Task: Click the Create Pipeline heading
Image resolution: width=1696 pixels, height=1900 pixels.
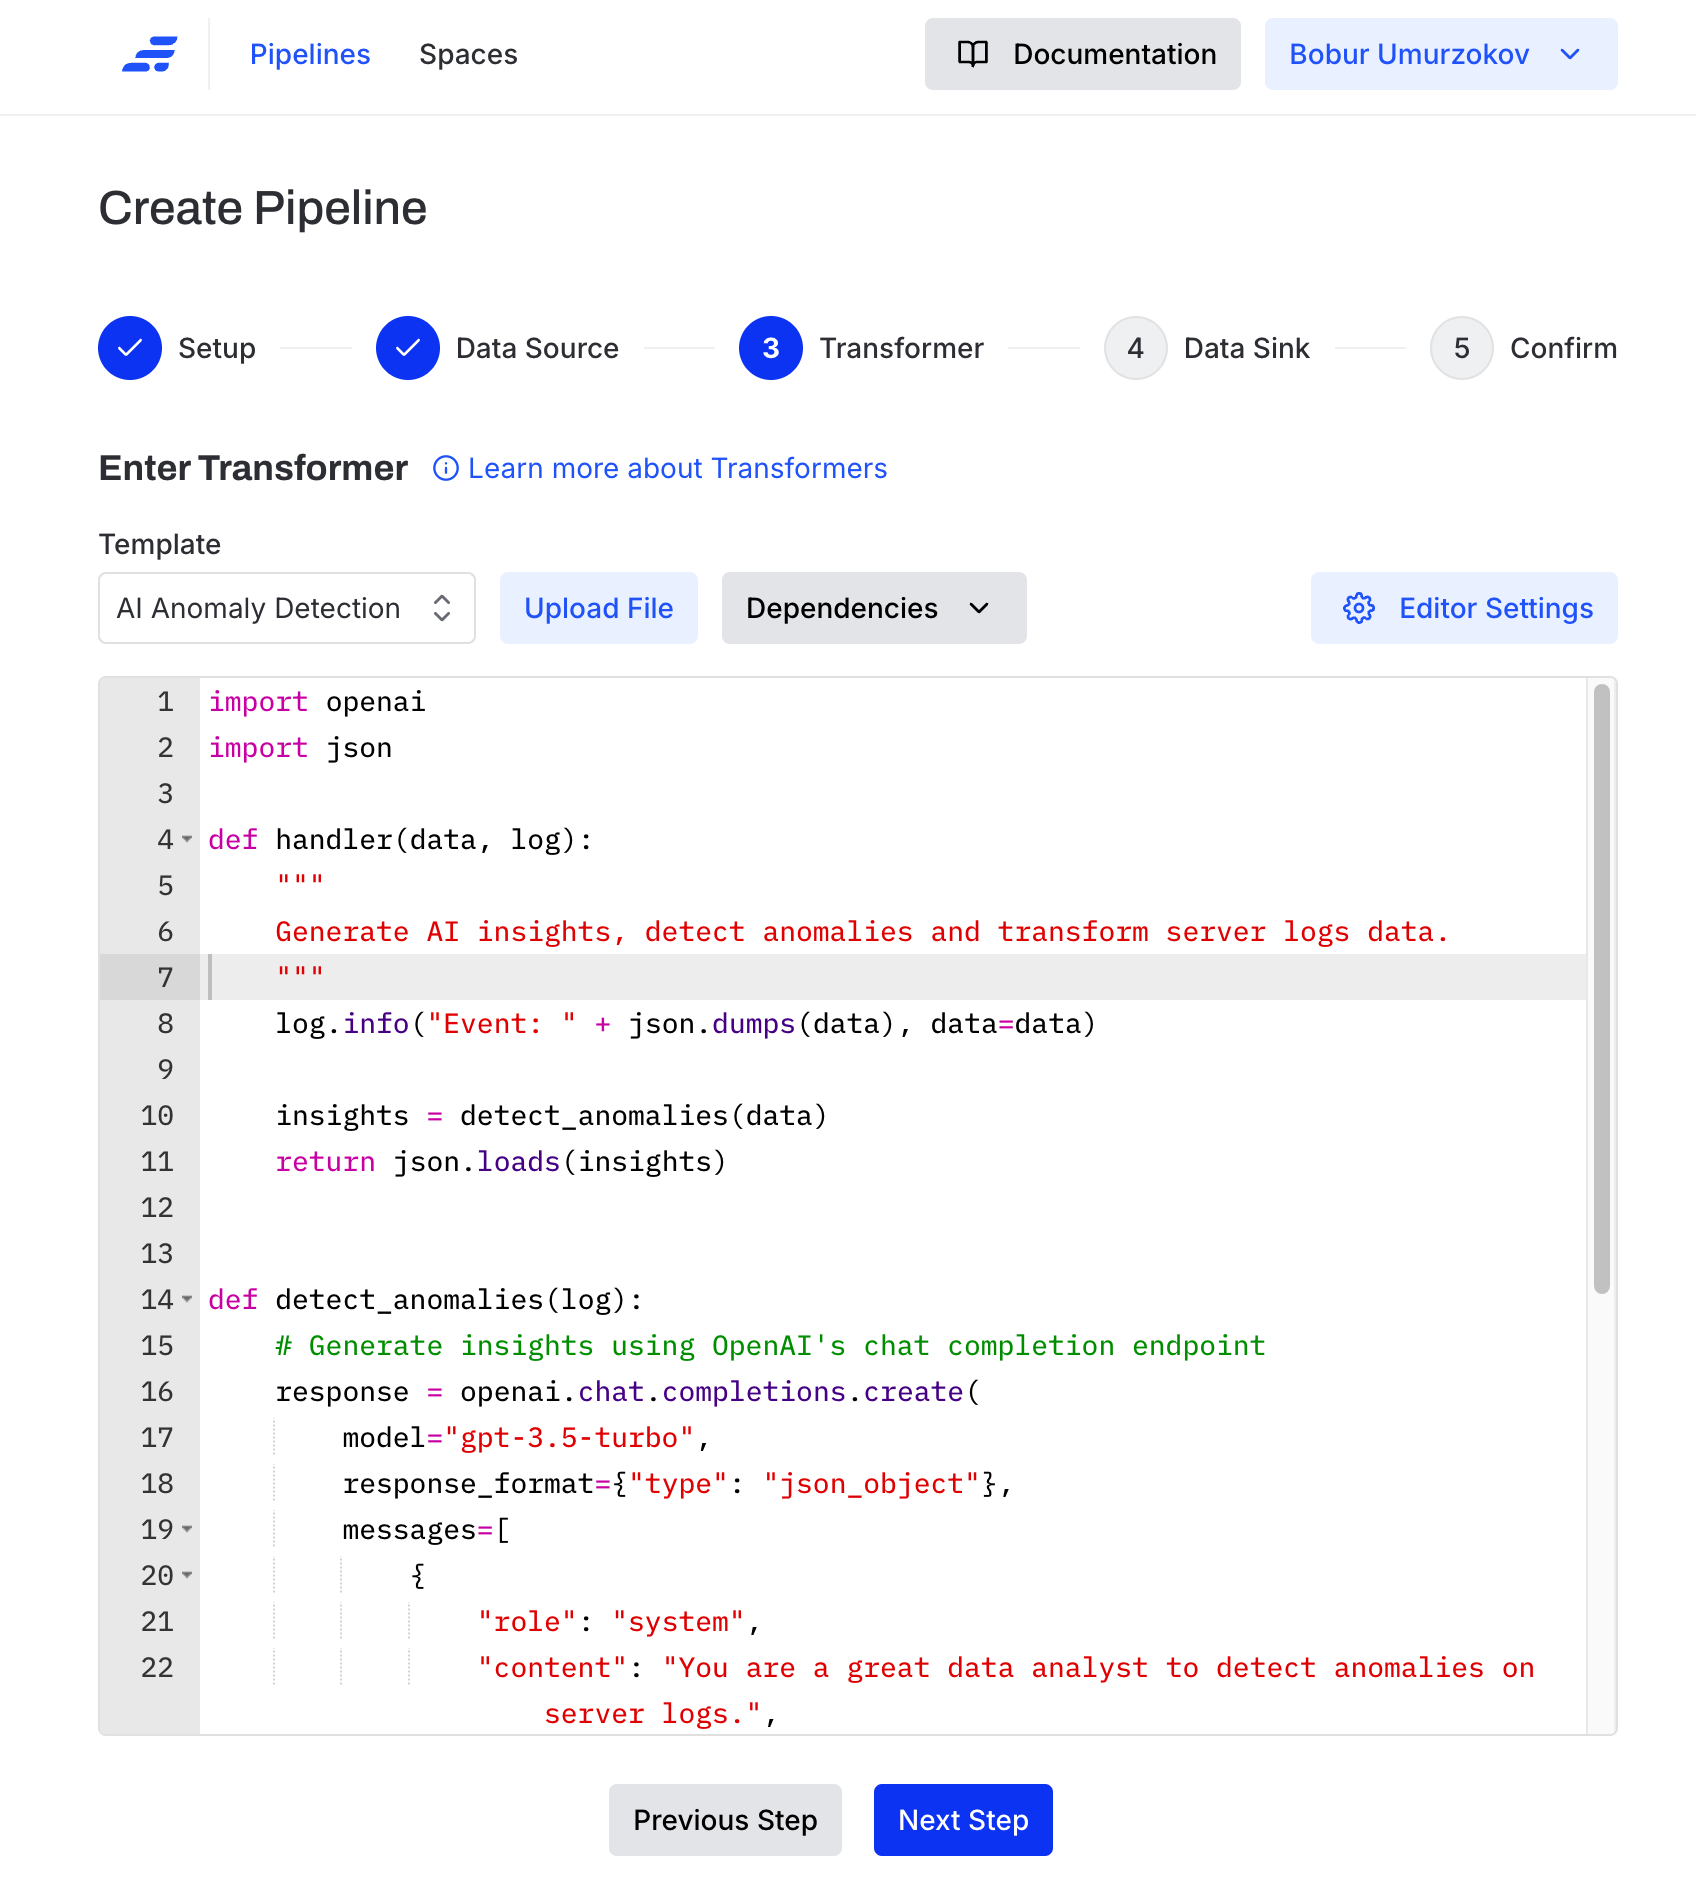Action: click(x=263, y=208)
